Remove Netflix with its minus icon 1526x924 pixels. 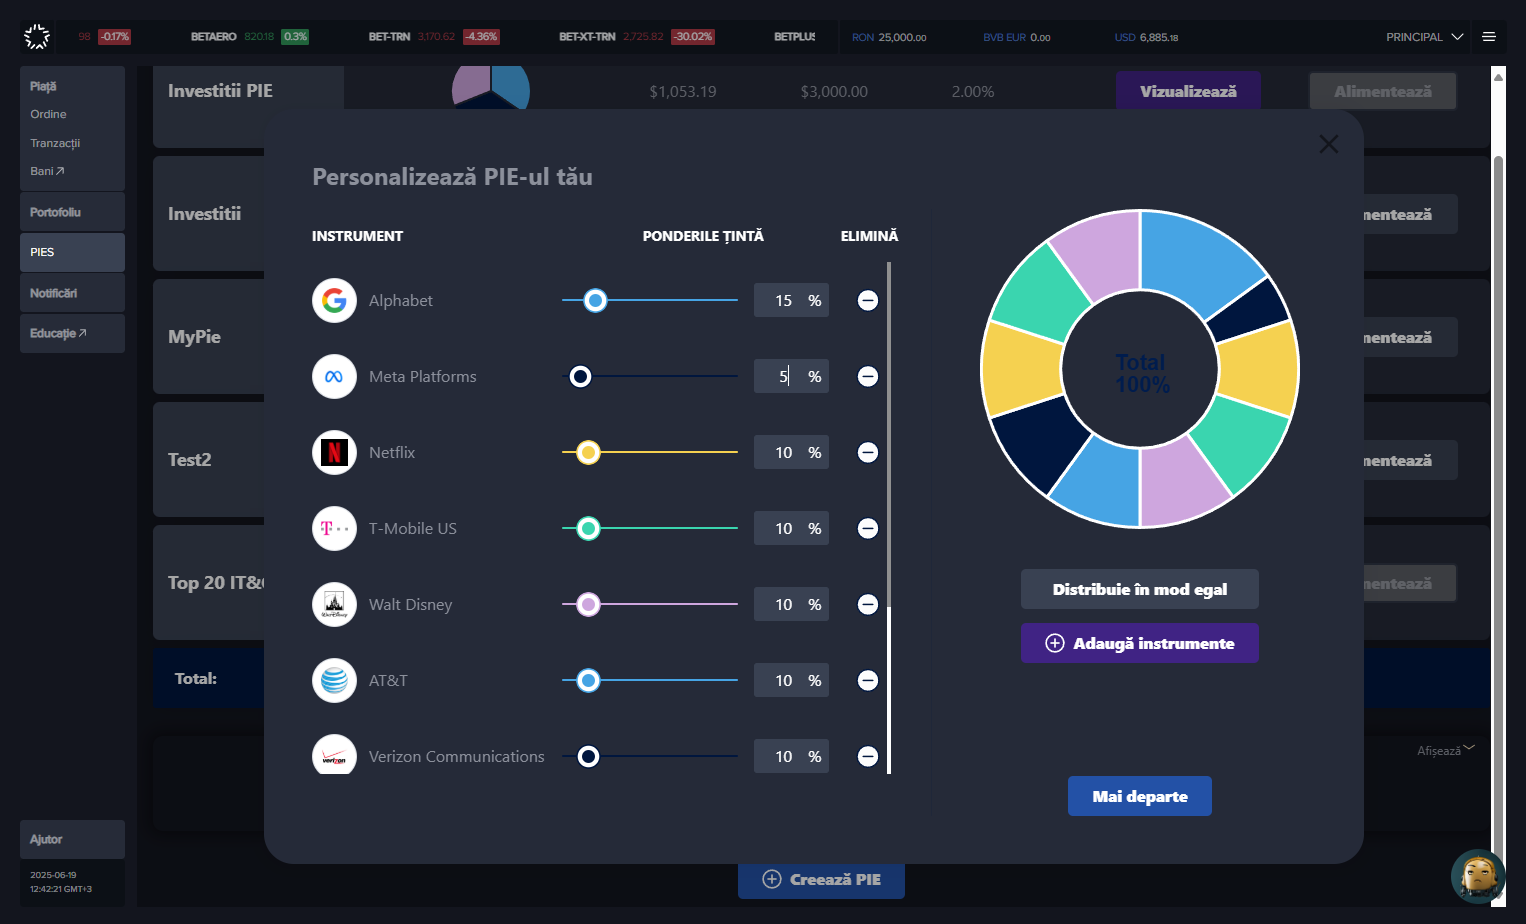(x=868, y=452)
